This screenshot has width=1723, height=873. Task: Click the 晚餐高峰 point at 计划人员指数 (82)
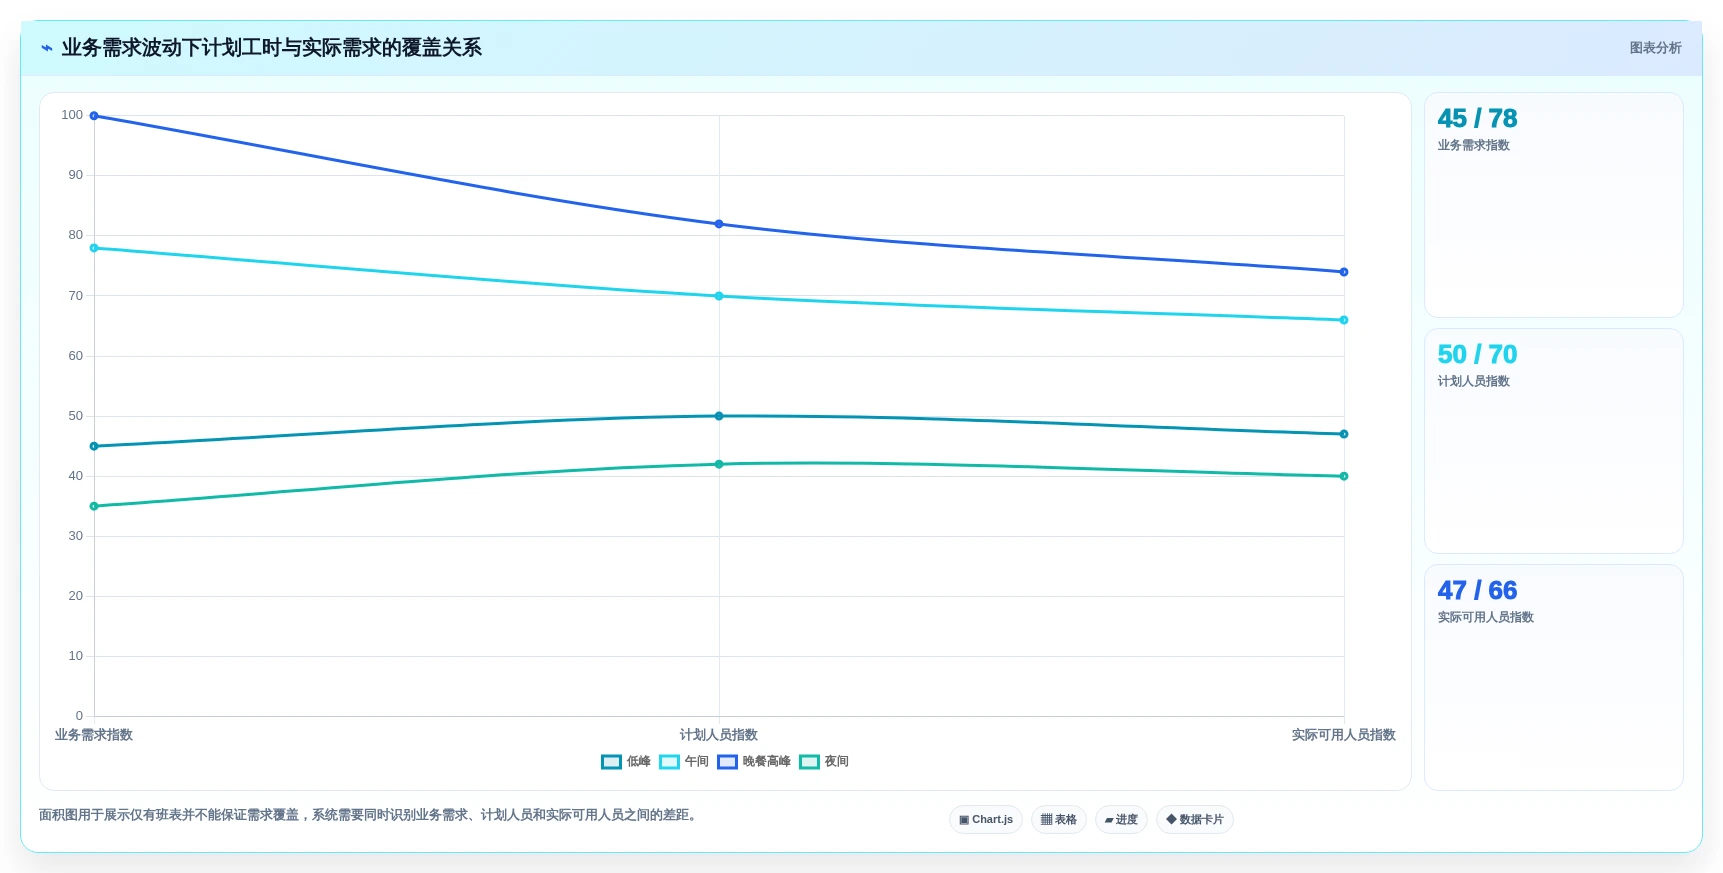tap(719, 224)
